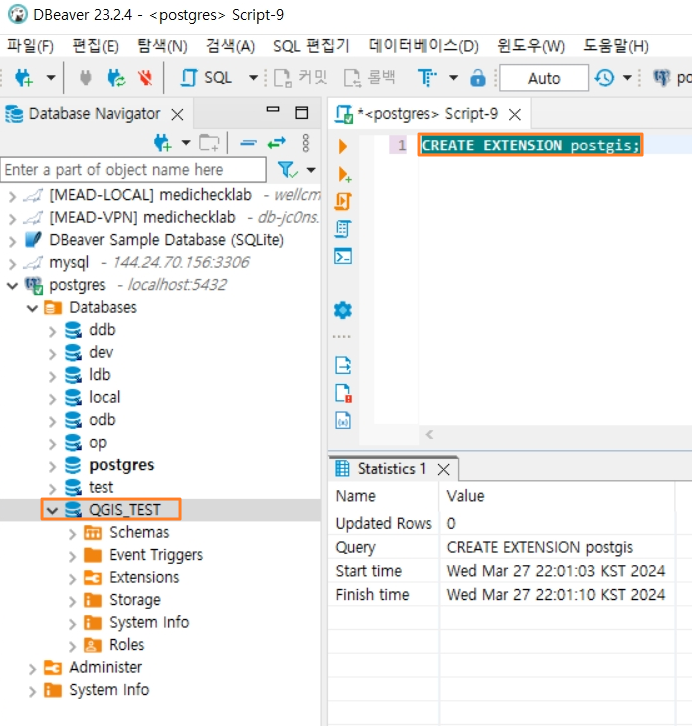Image resolution: width=692 pixels, height=726 pixels.
Task: Click the 롤백 (Rollback) button
Action: coord(370,78)
